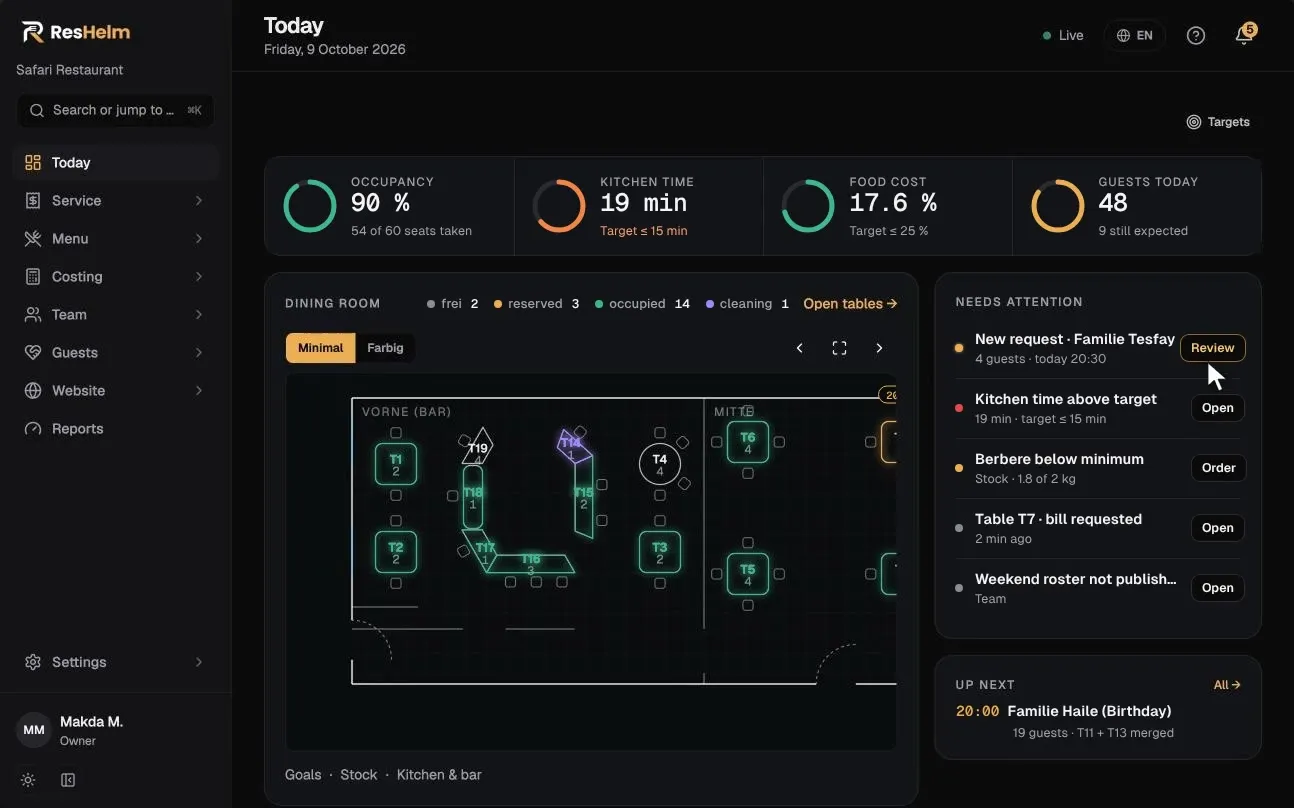The image size is (1294, 808).
Task: Select table T3 on the floor plan
Action: click(660, 552)
